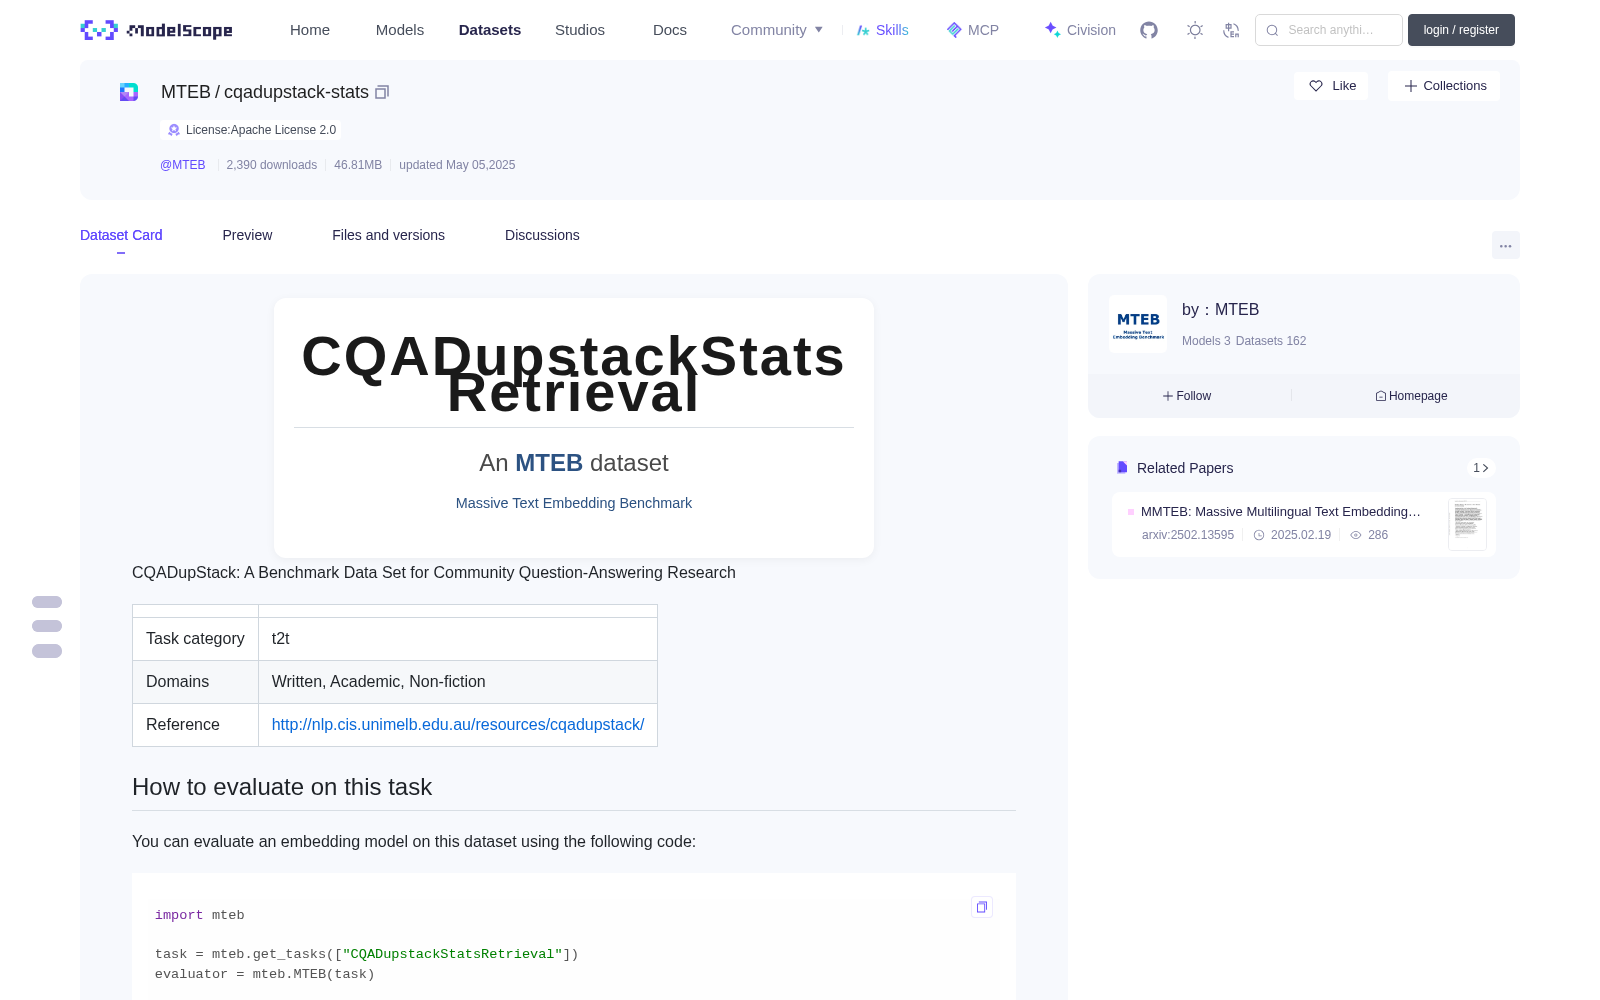Click the 'arxiv:2502.13595' paper identifier
1600x1000 pixels.
click(1188, 535)
